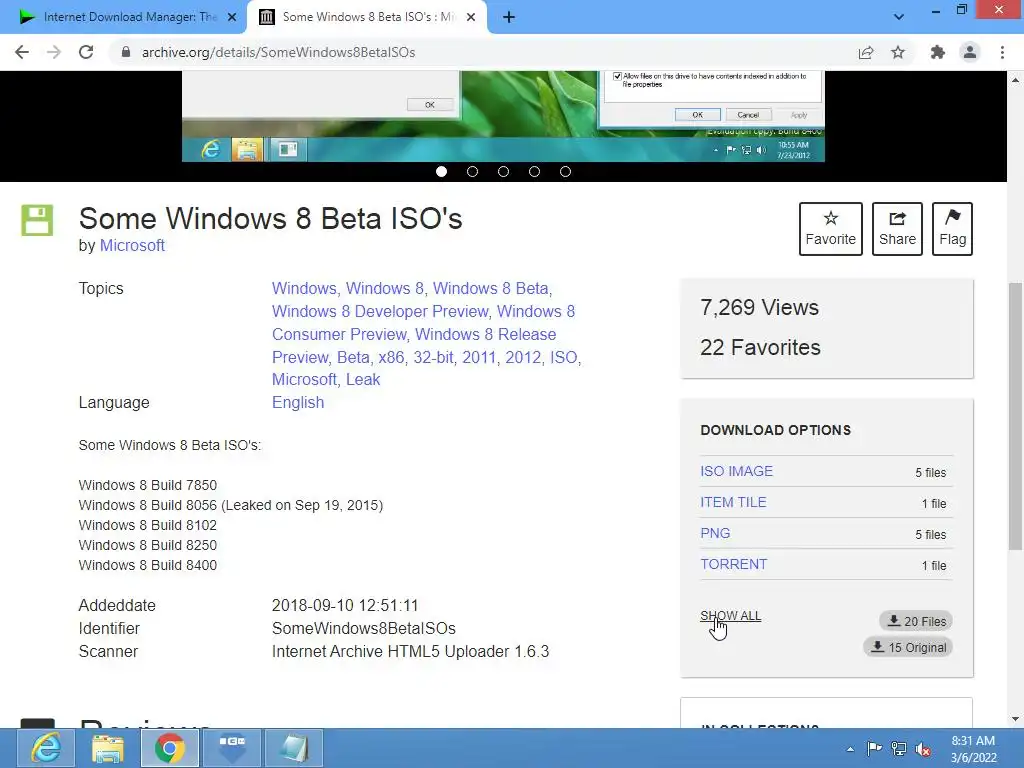This screenshot has height=768, width=1024.
Task: Expand the ISO IMAGE download option
Action: pyautogui.click(x=737, y=472)
